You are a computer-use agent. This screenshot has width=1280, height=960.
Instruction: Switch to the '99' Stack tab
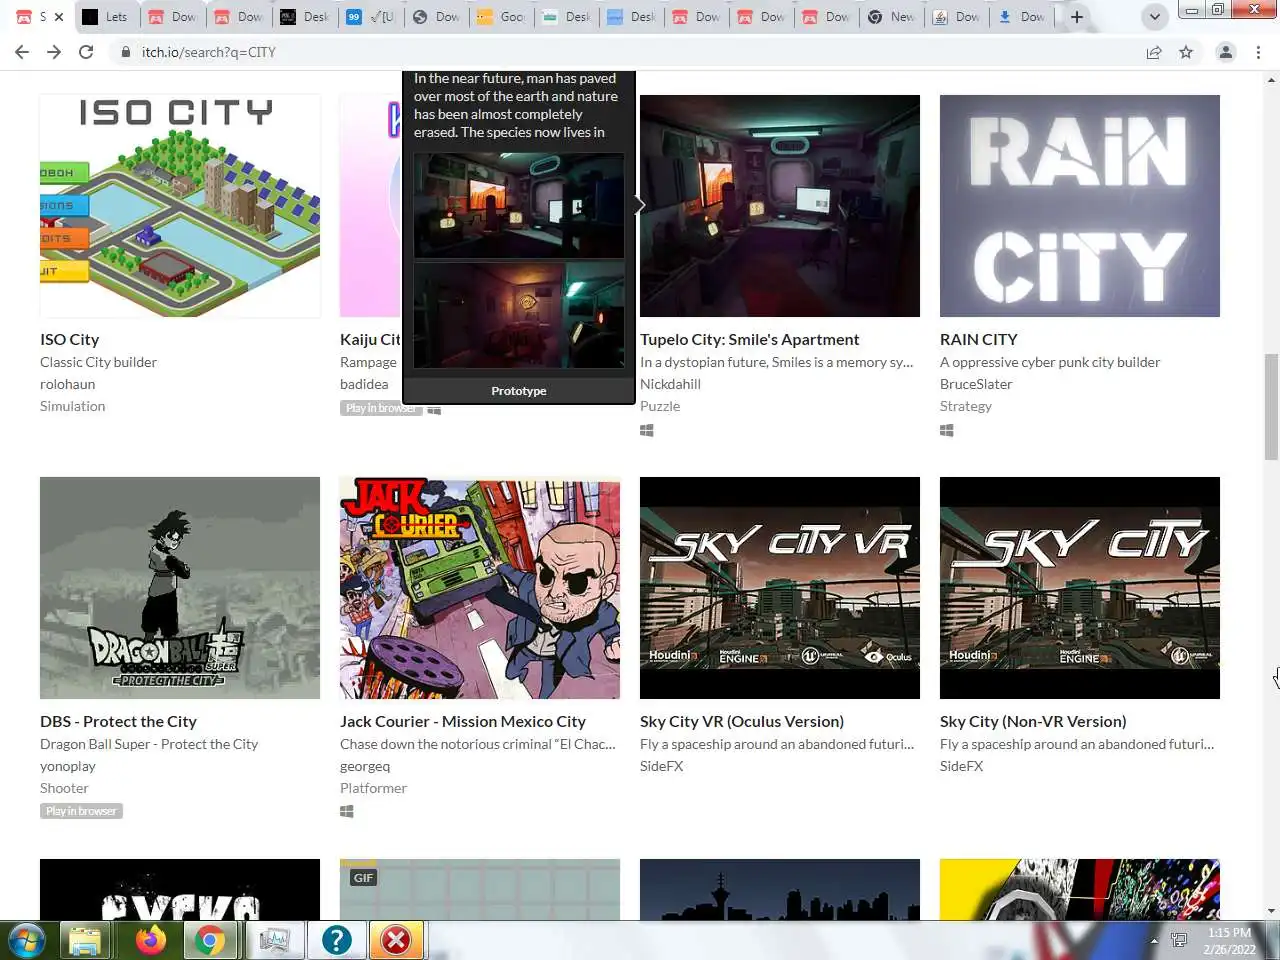[370, 17]
